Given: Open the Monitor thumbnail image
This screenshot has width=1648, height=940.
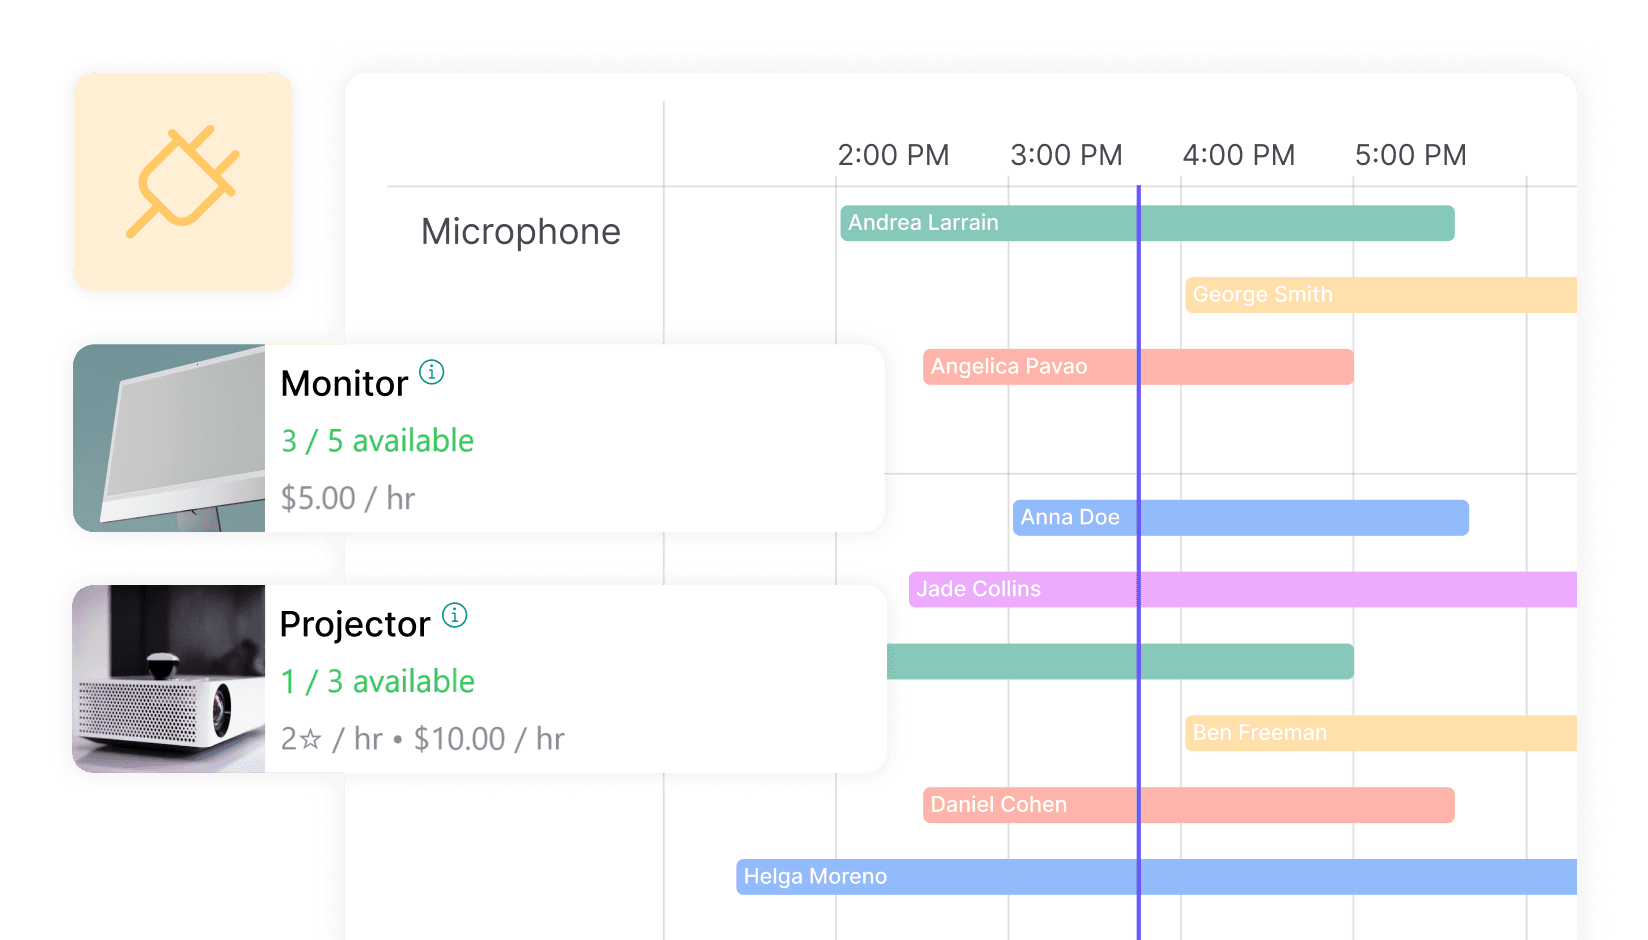Looking at the screenshot, I should pos(169,438).
